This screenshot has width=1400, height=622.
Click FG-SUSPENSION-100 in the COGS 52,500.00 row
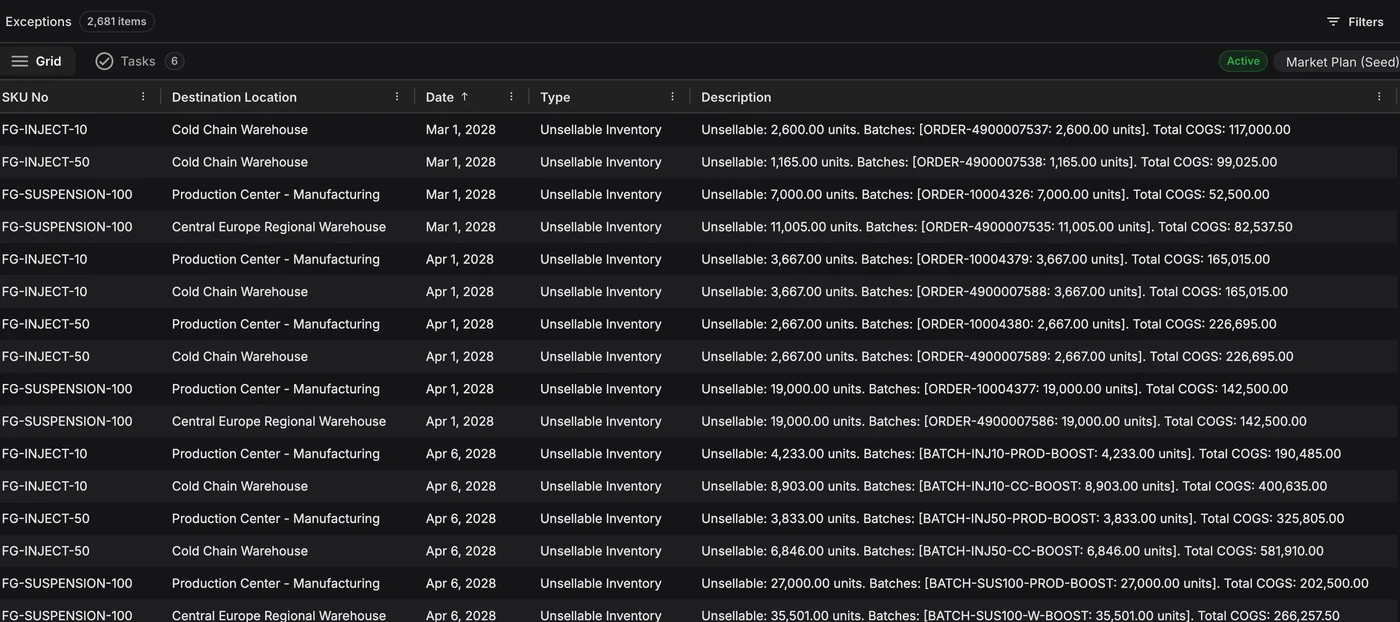point(67,194)
